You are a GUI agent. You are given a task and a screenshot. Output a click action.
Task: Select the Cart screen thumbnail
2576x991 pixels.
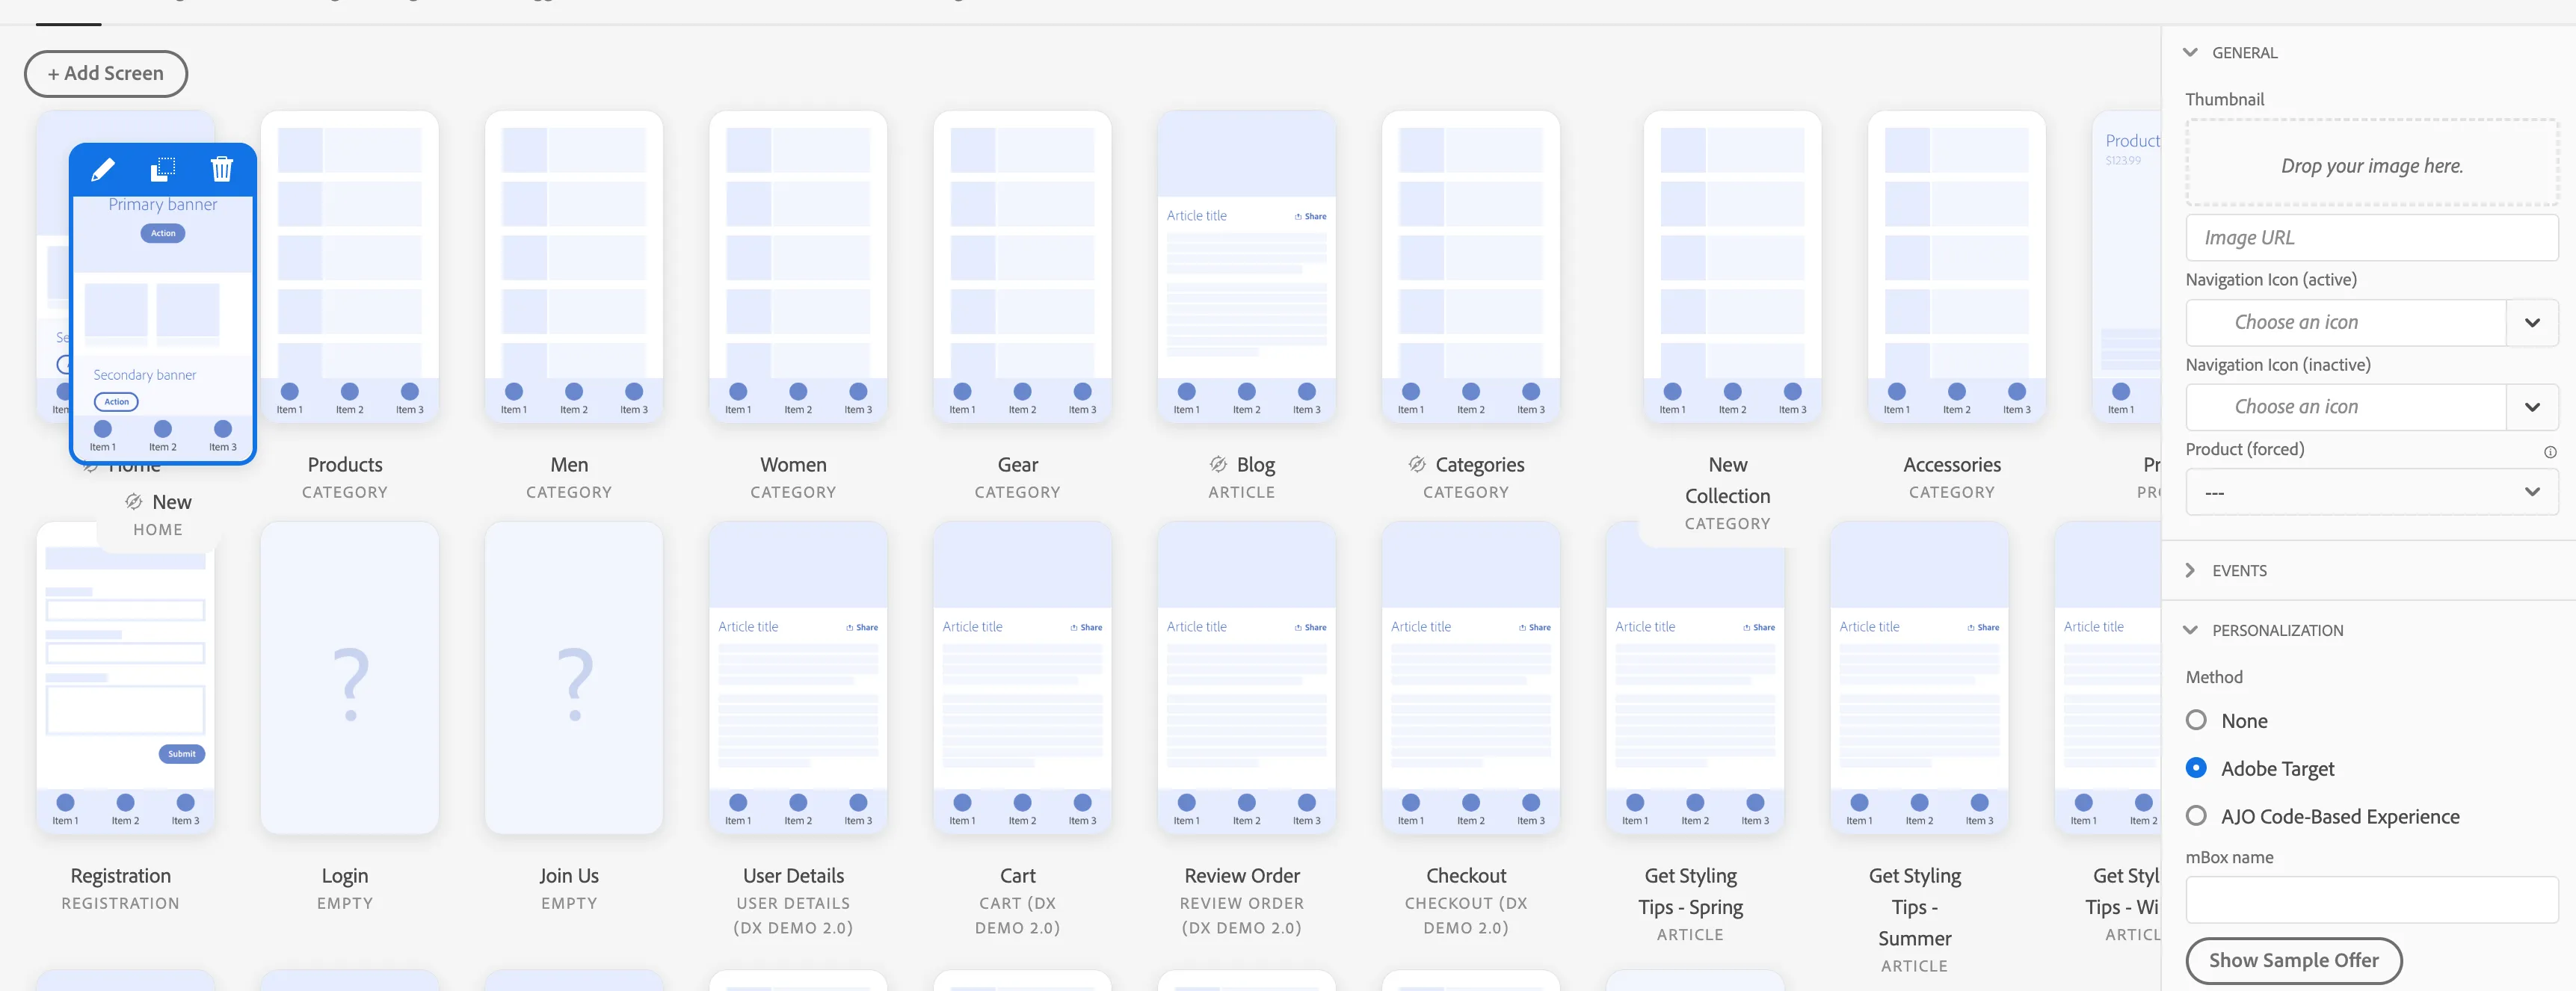pos(1022,678)
